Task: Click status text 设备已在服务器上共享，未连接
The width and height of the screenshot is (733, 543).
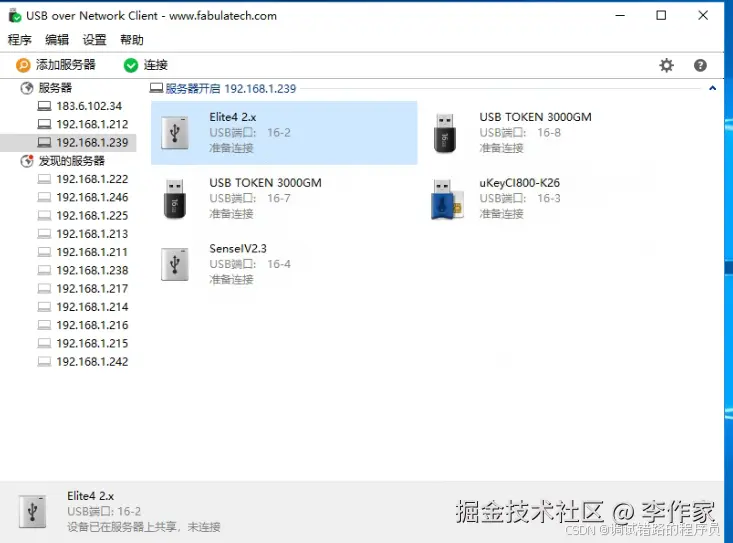Action: [144, 527]
